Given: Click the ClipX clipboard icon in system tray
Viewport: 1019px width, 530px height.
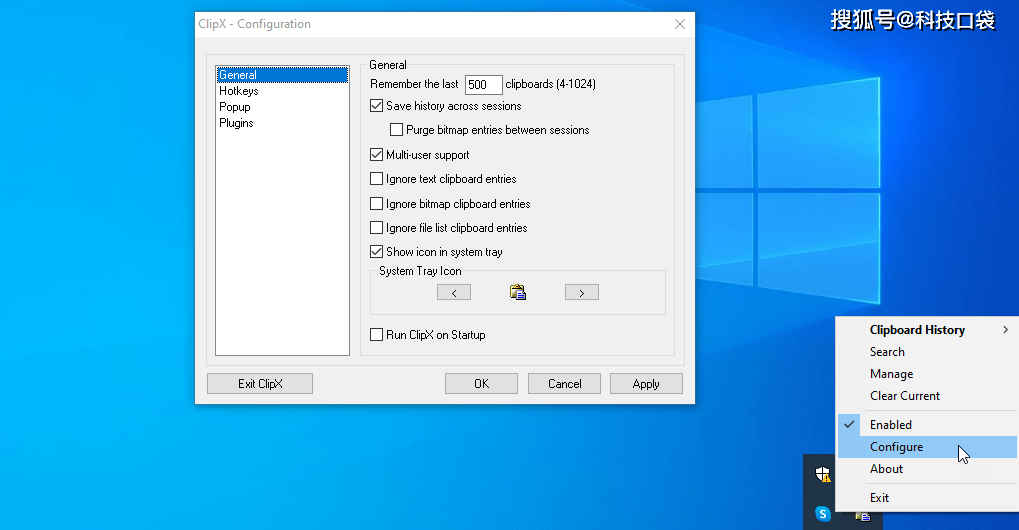Looking at the screenshot, I should 862,515.
